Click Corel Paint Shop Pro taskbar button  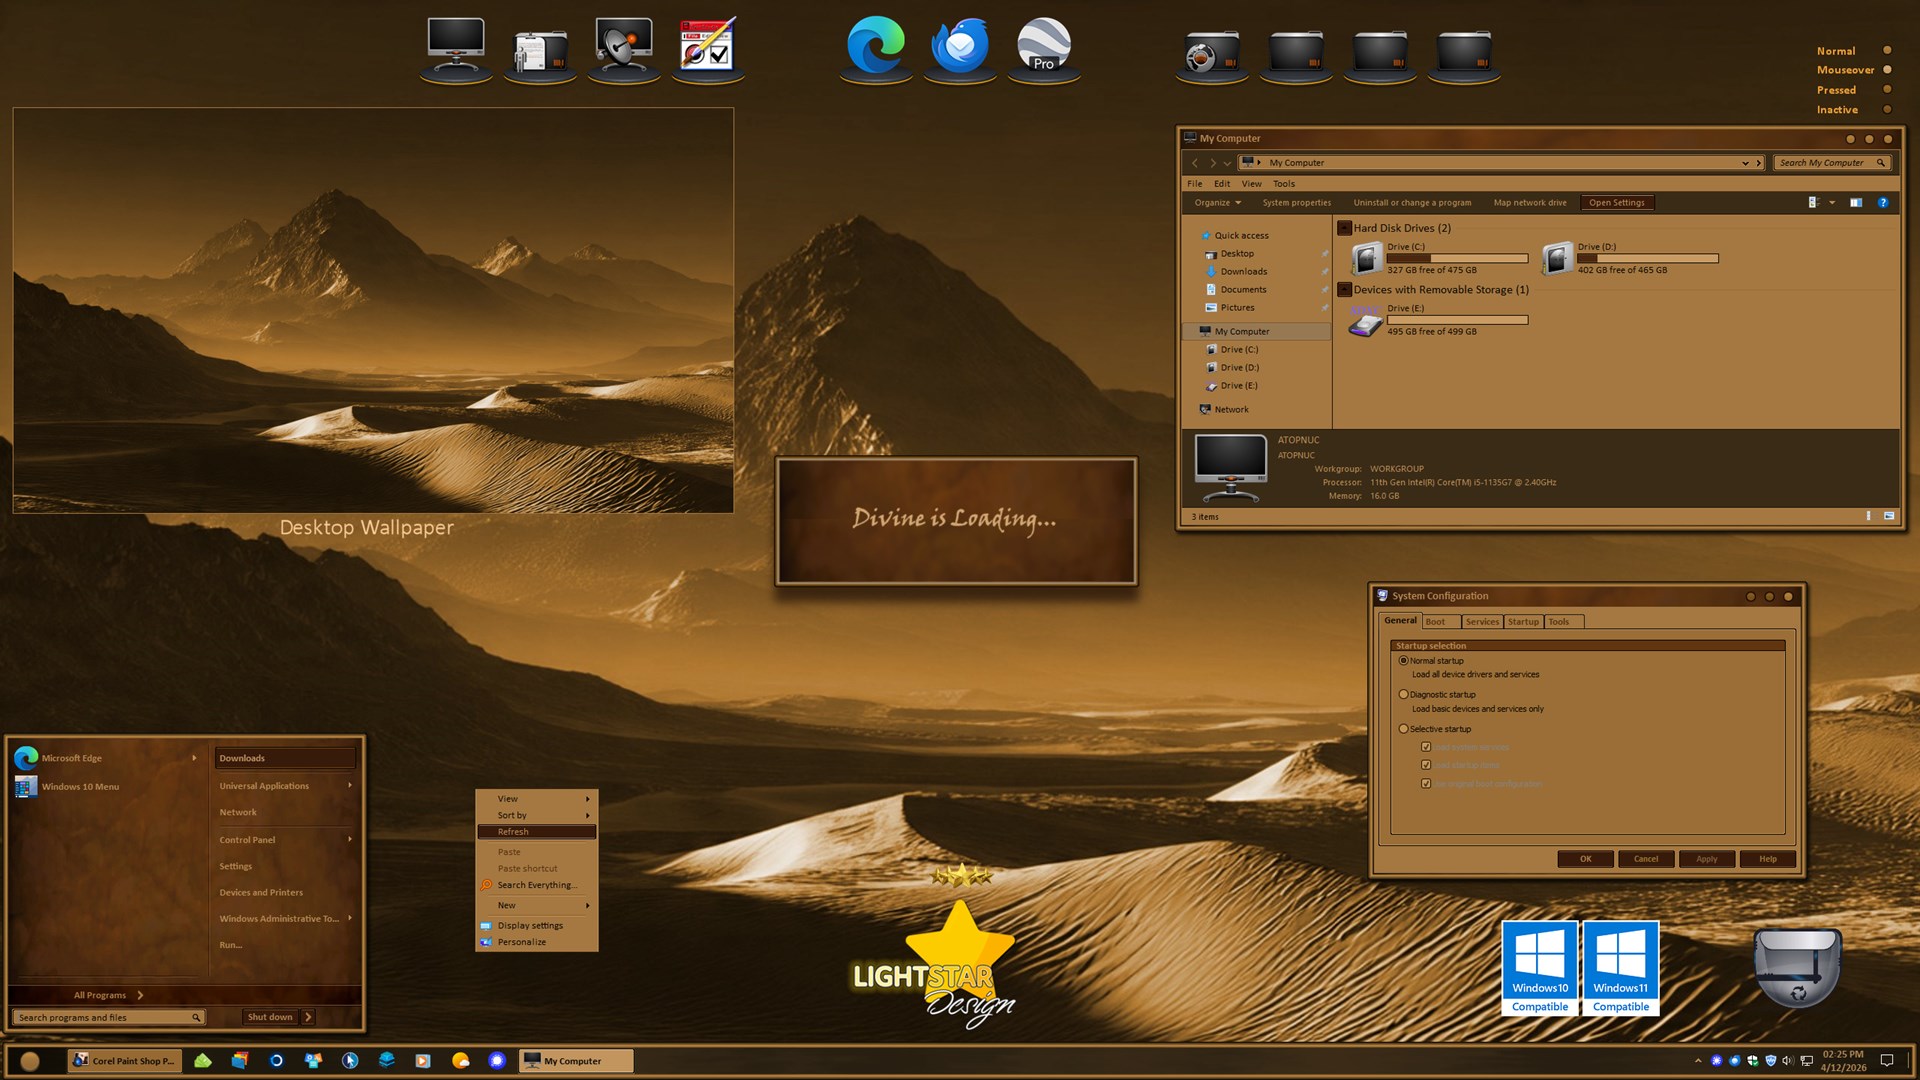[124, 1061]
